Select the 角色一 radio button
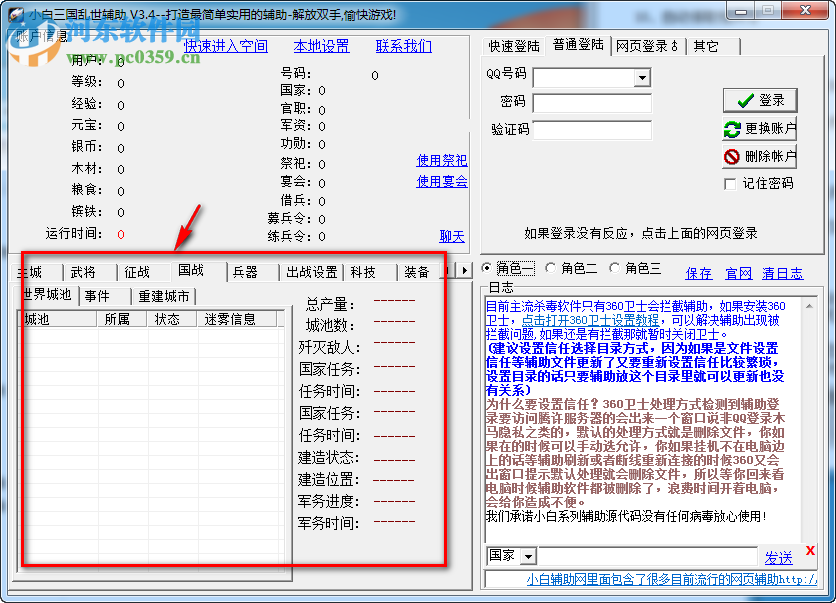The image size is (836, 603). coord(486,268)
